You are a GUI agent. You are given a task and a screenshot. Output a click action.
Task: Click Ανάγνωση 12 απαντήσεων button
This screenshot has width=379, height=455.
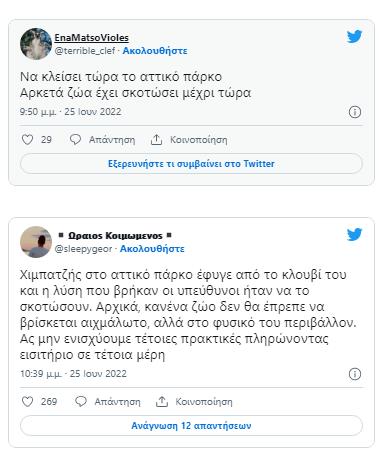(x=191, y=426)
